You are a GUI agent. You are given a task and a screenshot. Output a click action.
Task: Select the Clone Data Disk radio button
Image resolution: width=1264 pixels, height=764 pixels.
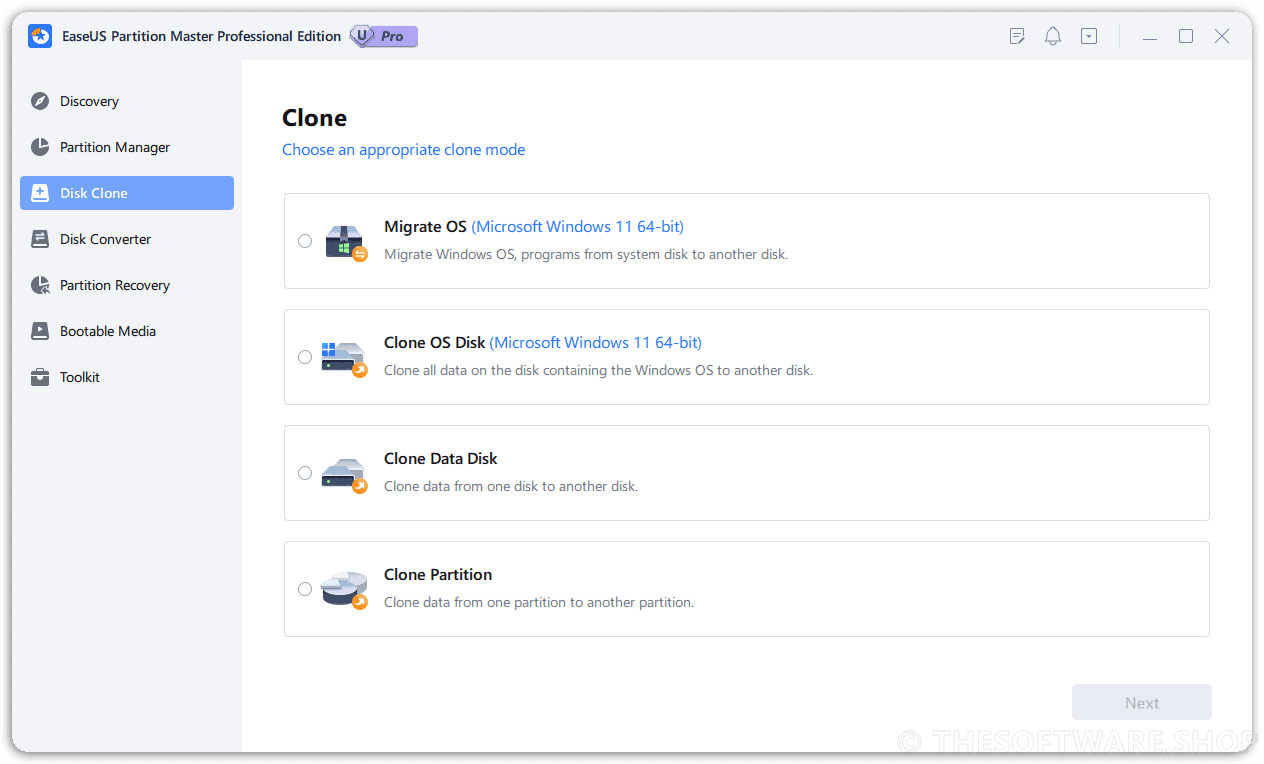pyautogui.click(x=305, y=473)
